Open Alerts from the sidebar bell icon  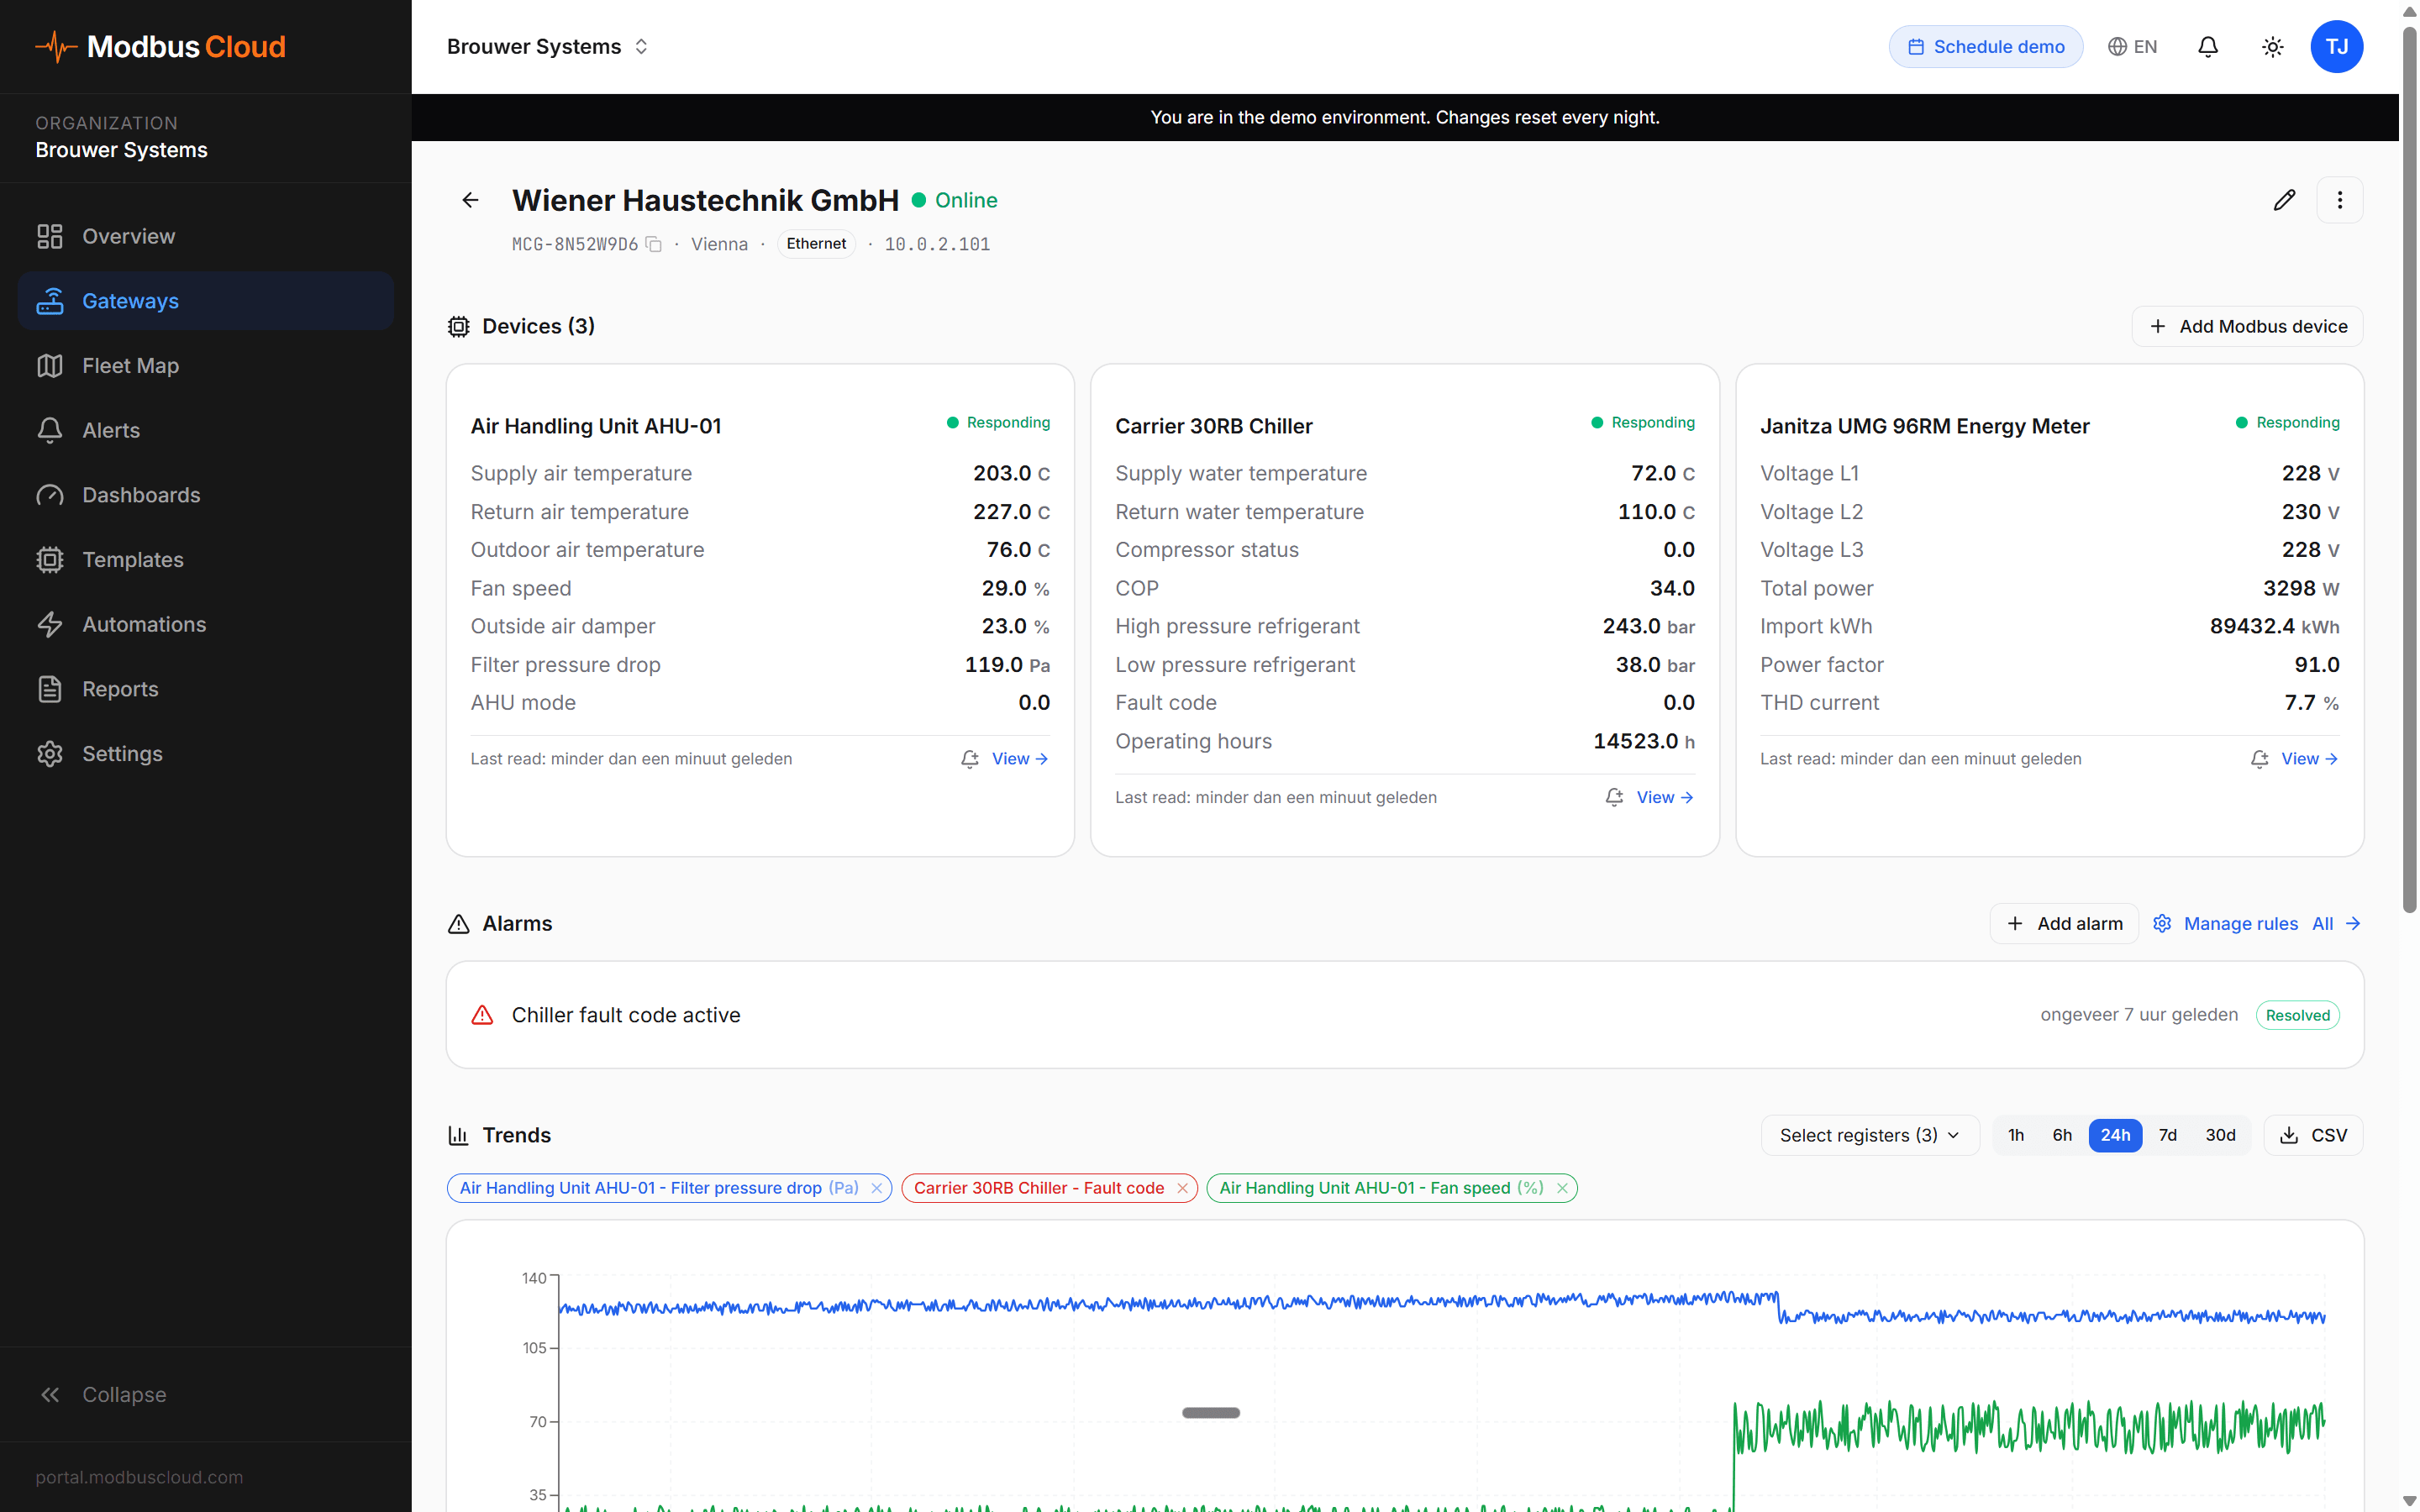[x=50, y=430]
